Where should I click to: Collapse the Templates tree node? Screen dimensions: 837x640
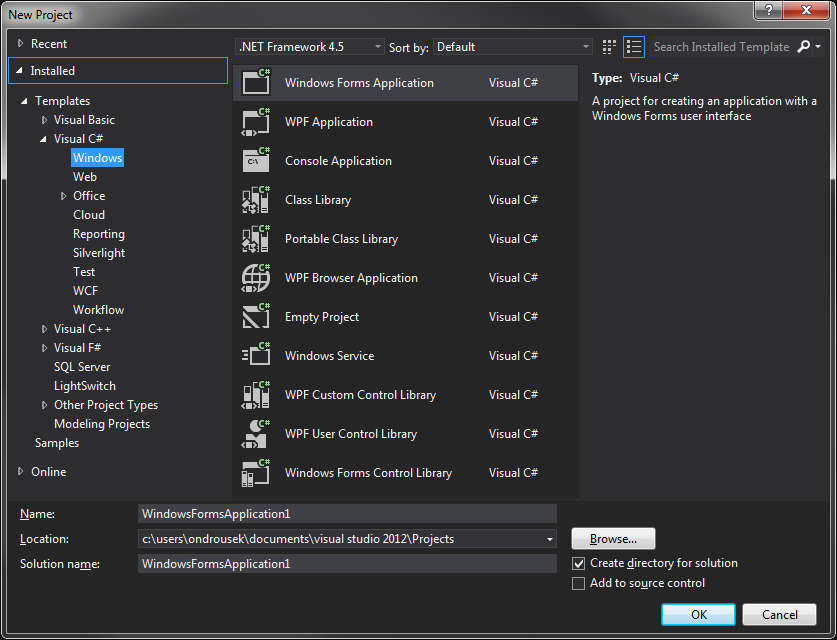pyautogui.click(x=24, y=101)
